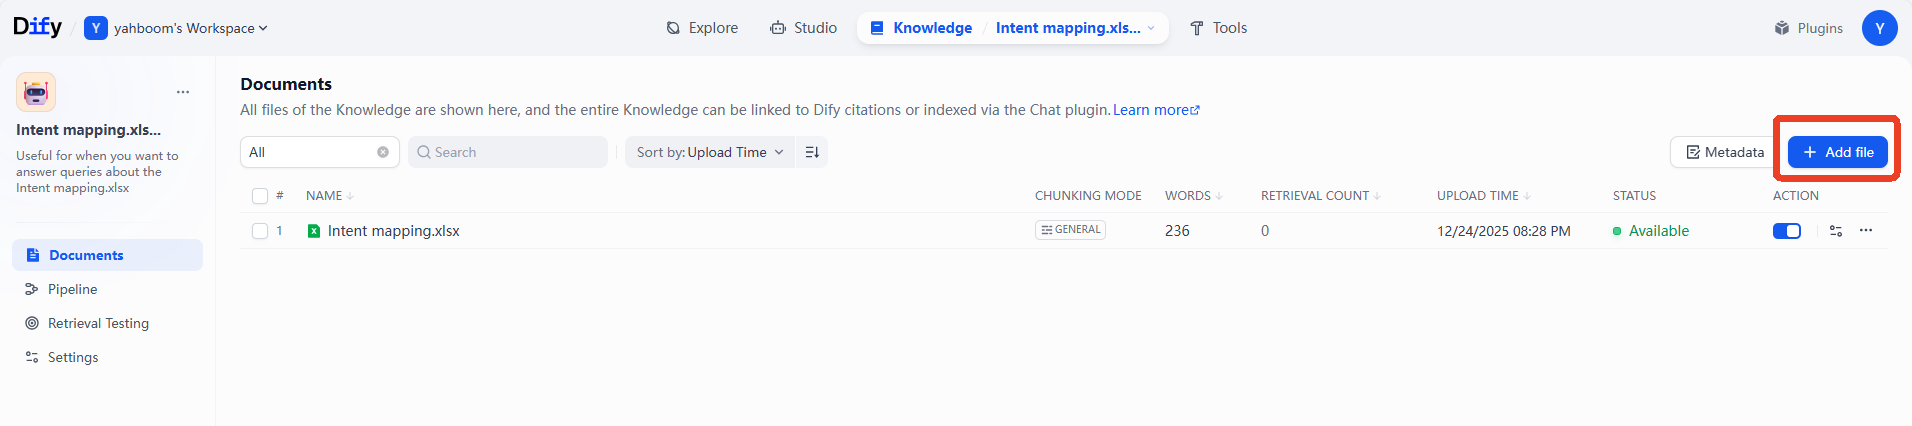Follow the Learn more link
Screen dimensions: 1912x426
[1156, 110]
